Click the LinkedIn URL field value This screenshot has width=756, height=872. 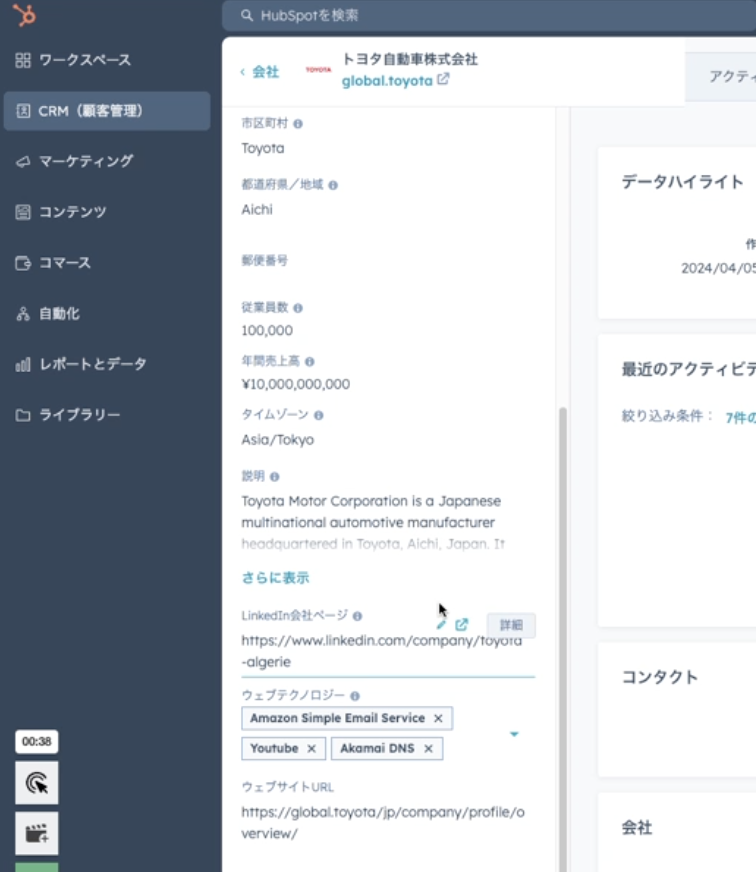(382, 651)
